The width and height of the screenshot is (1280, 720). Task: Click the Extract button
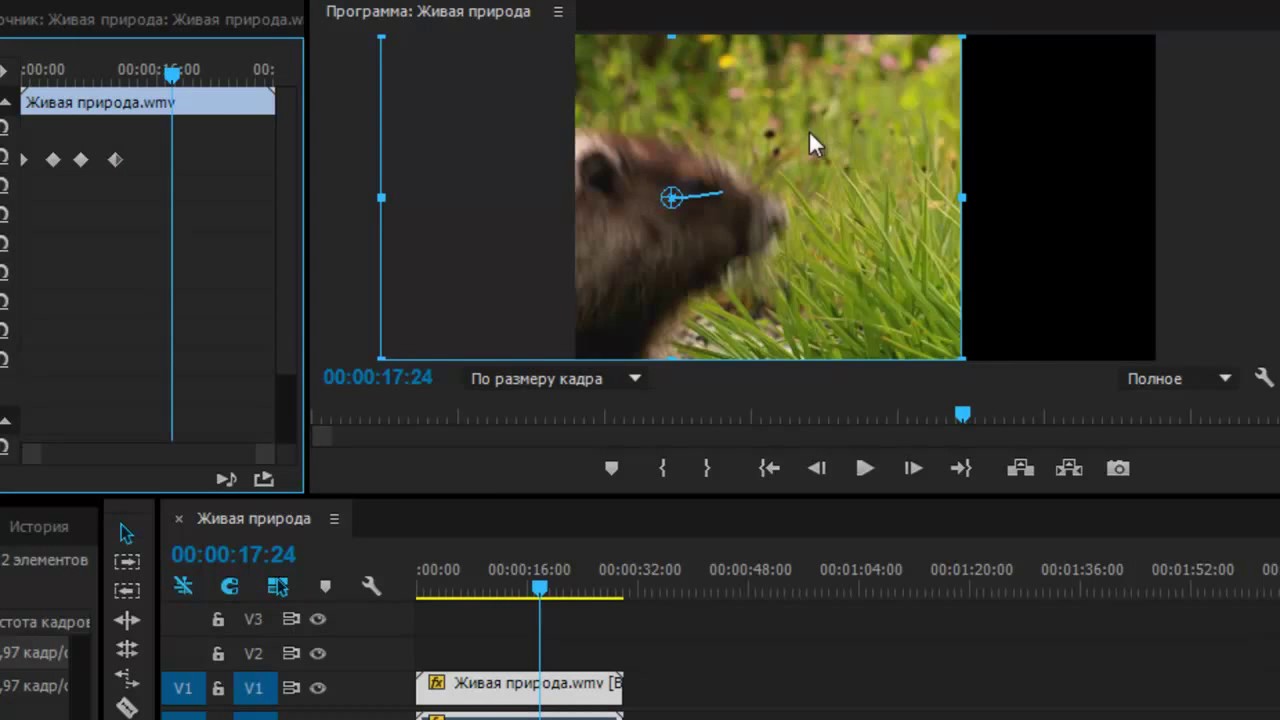pyautogui.click(x=1069, y=468)
